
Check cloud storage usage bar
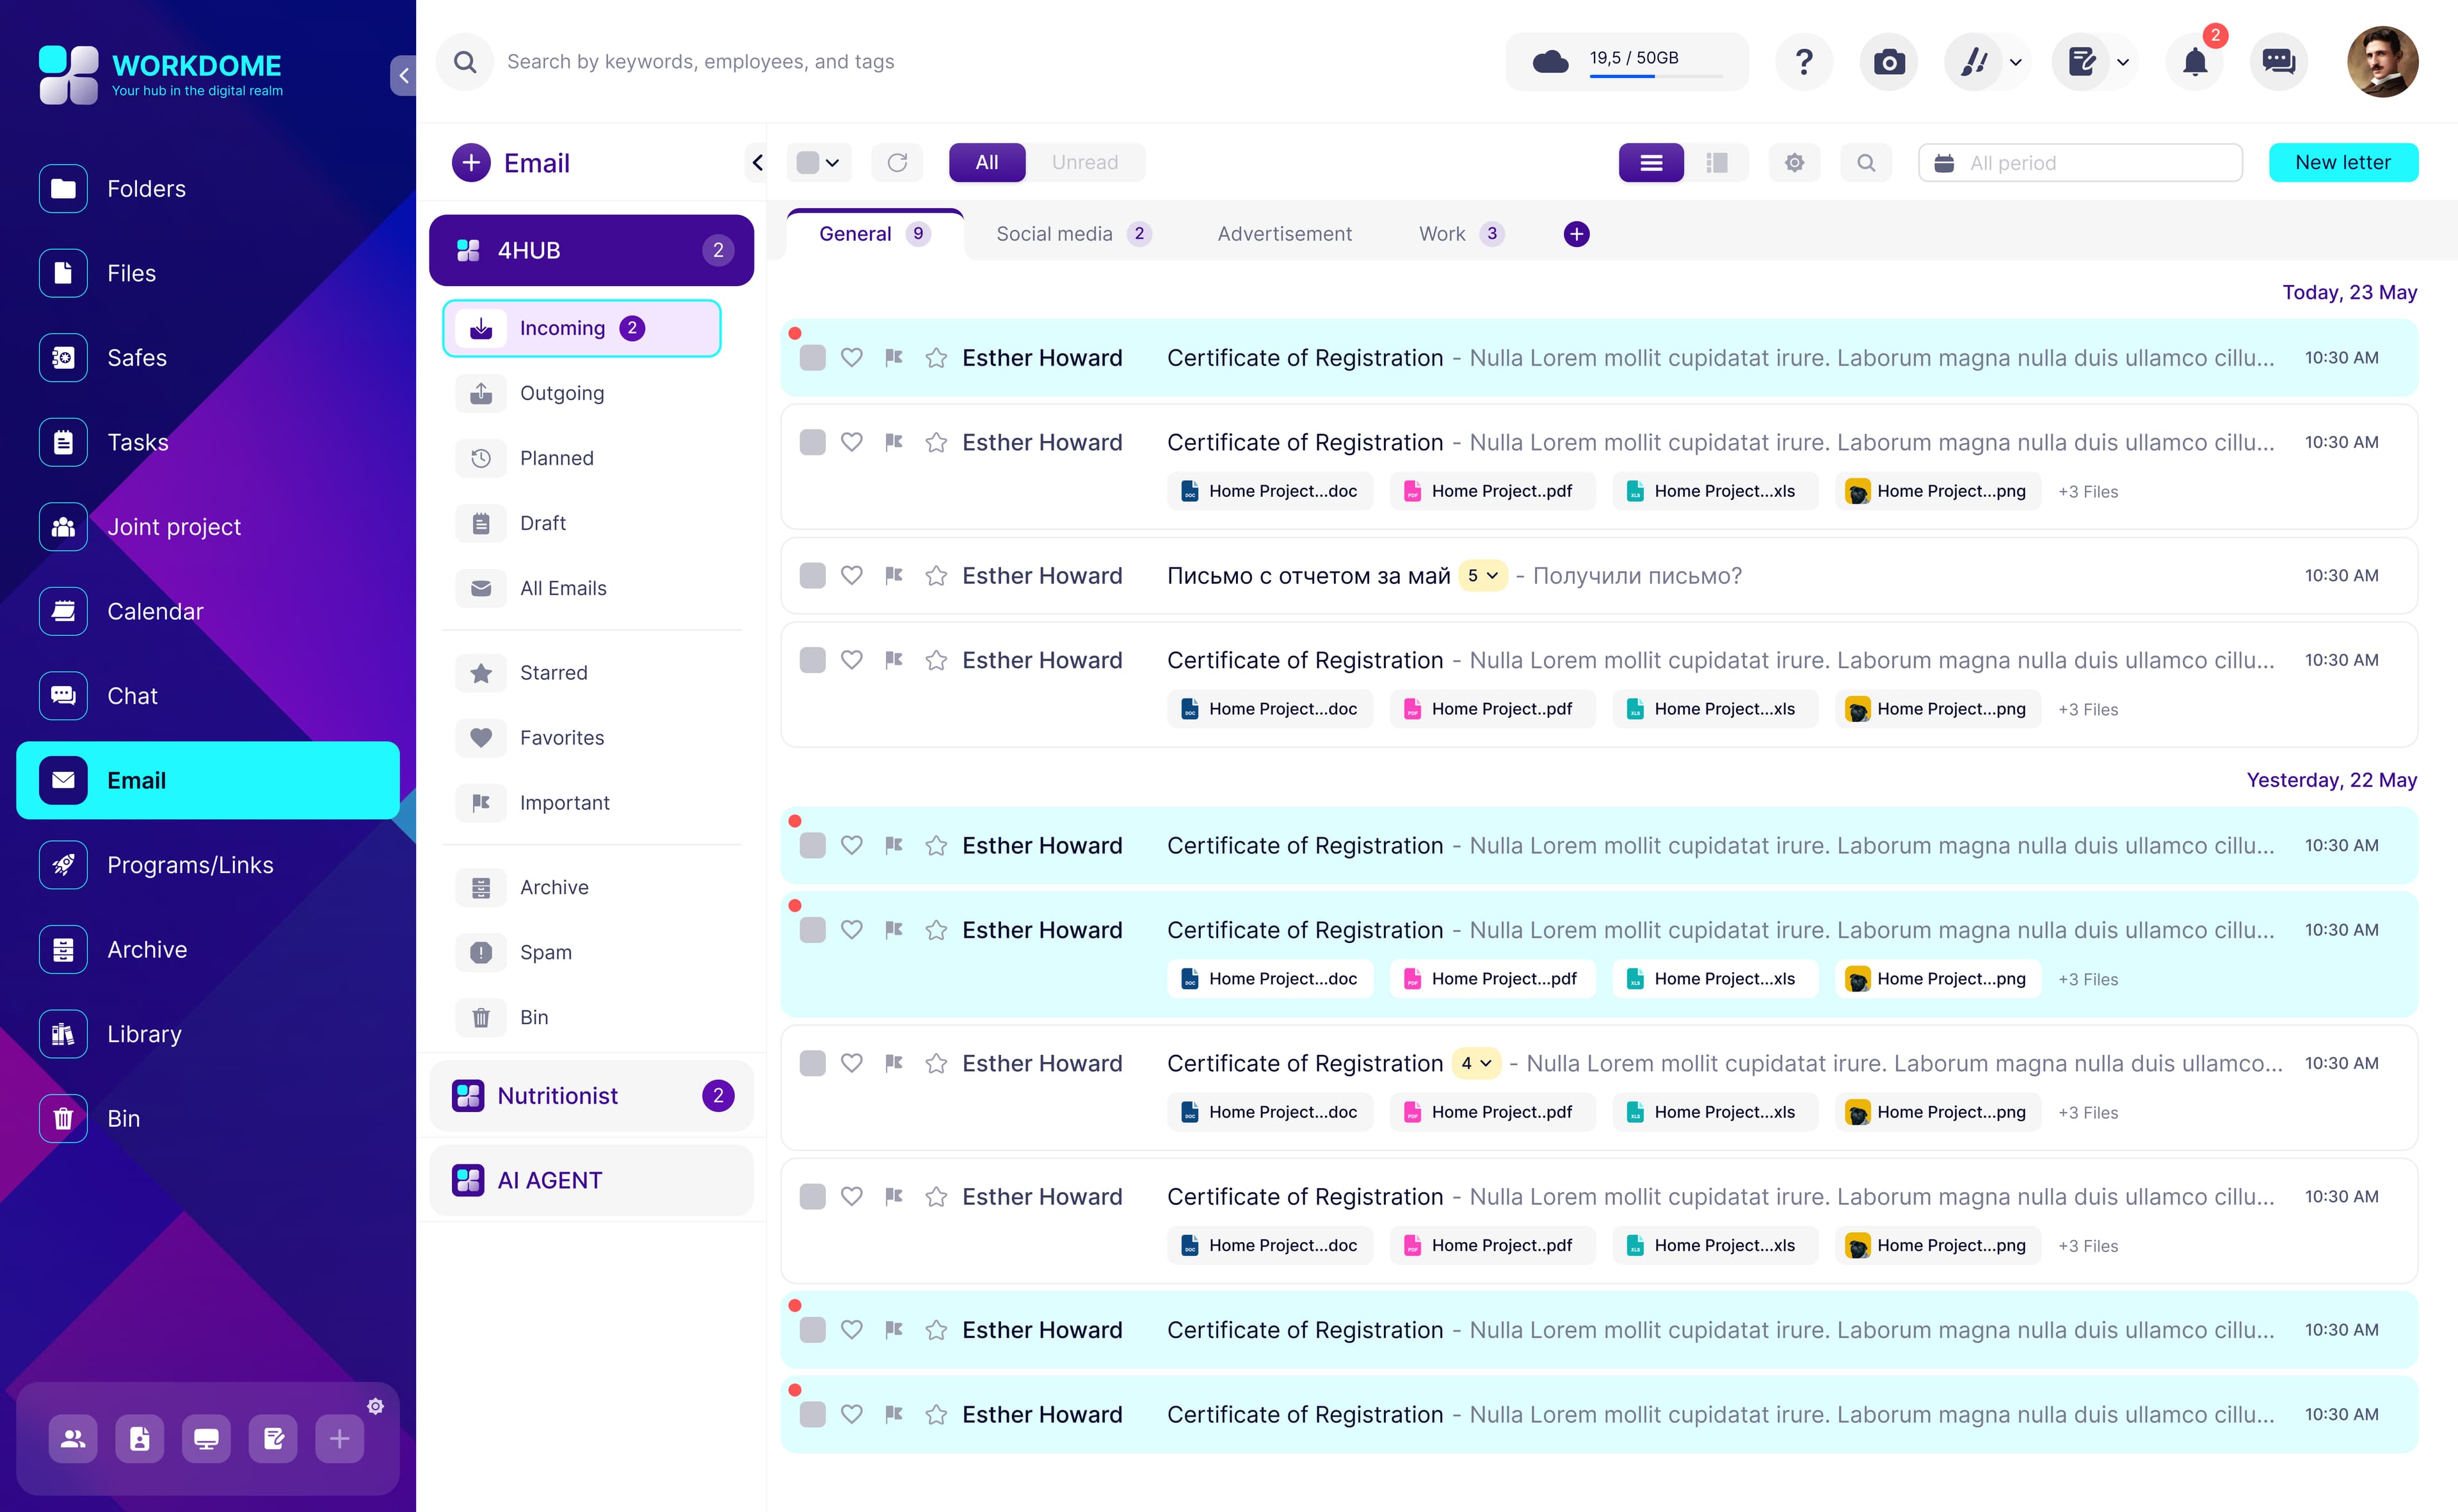point(1626,61)
